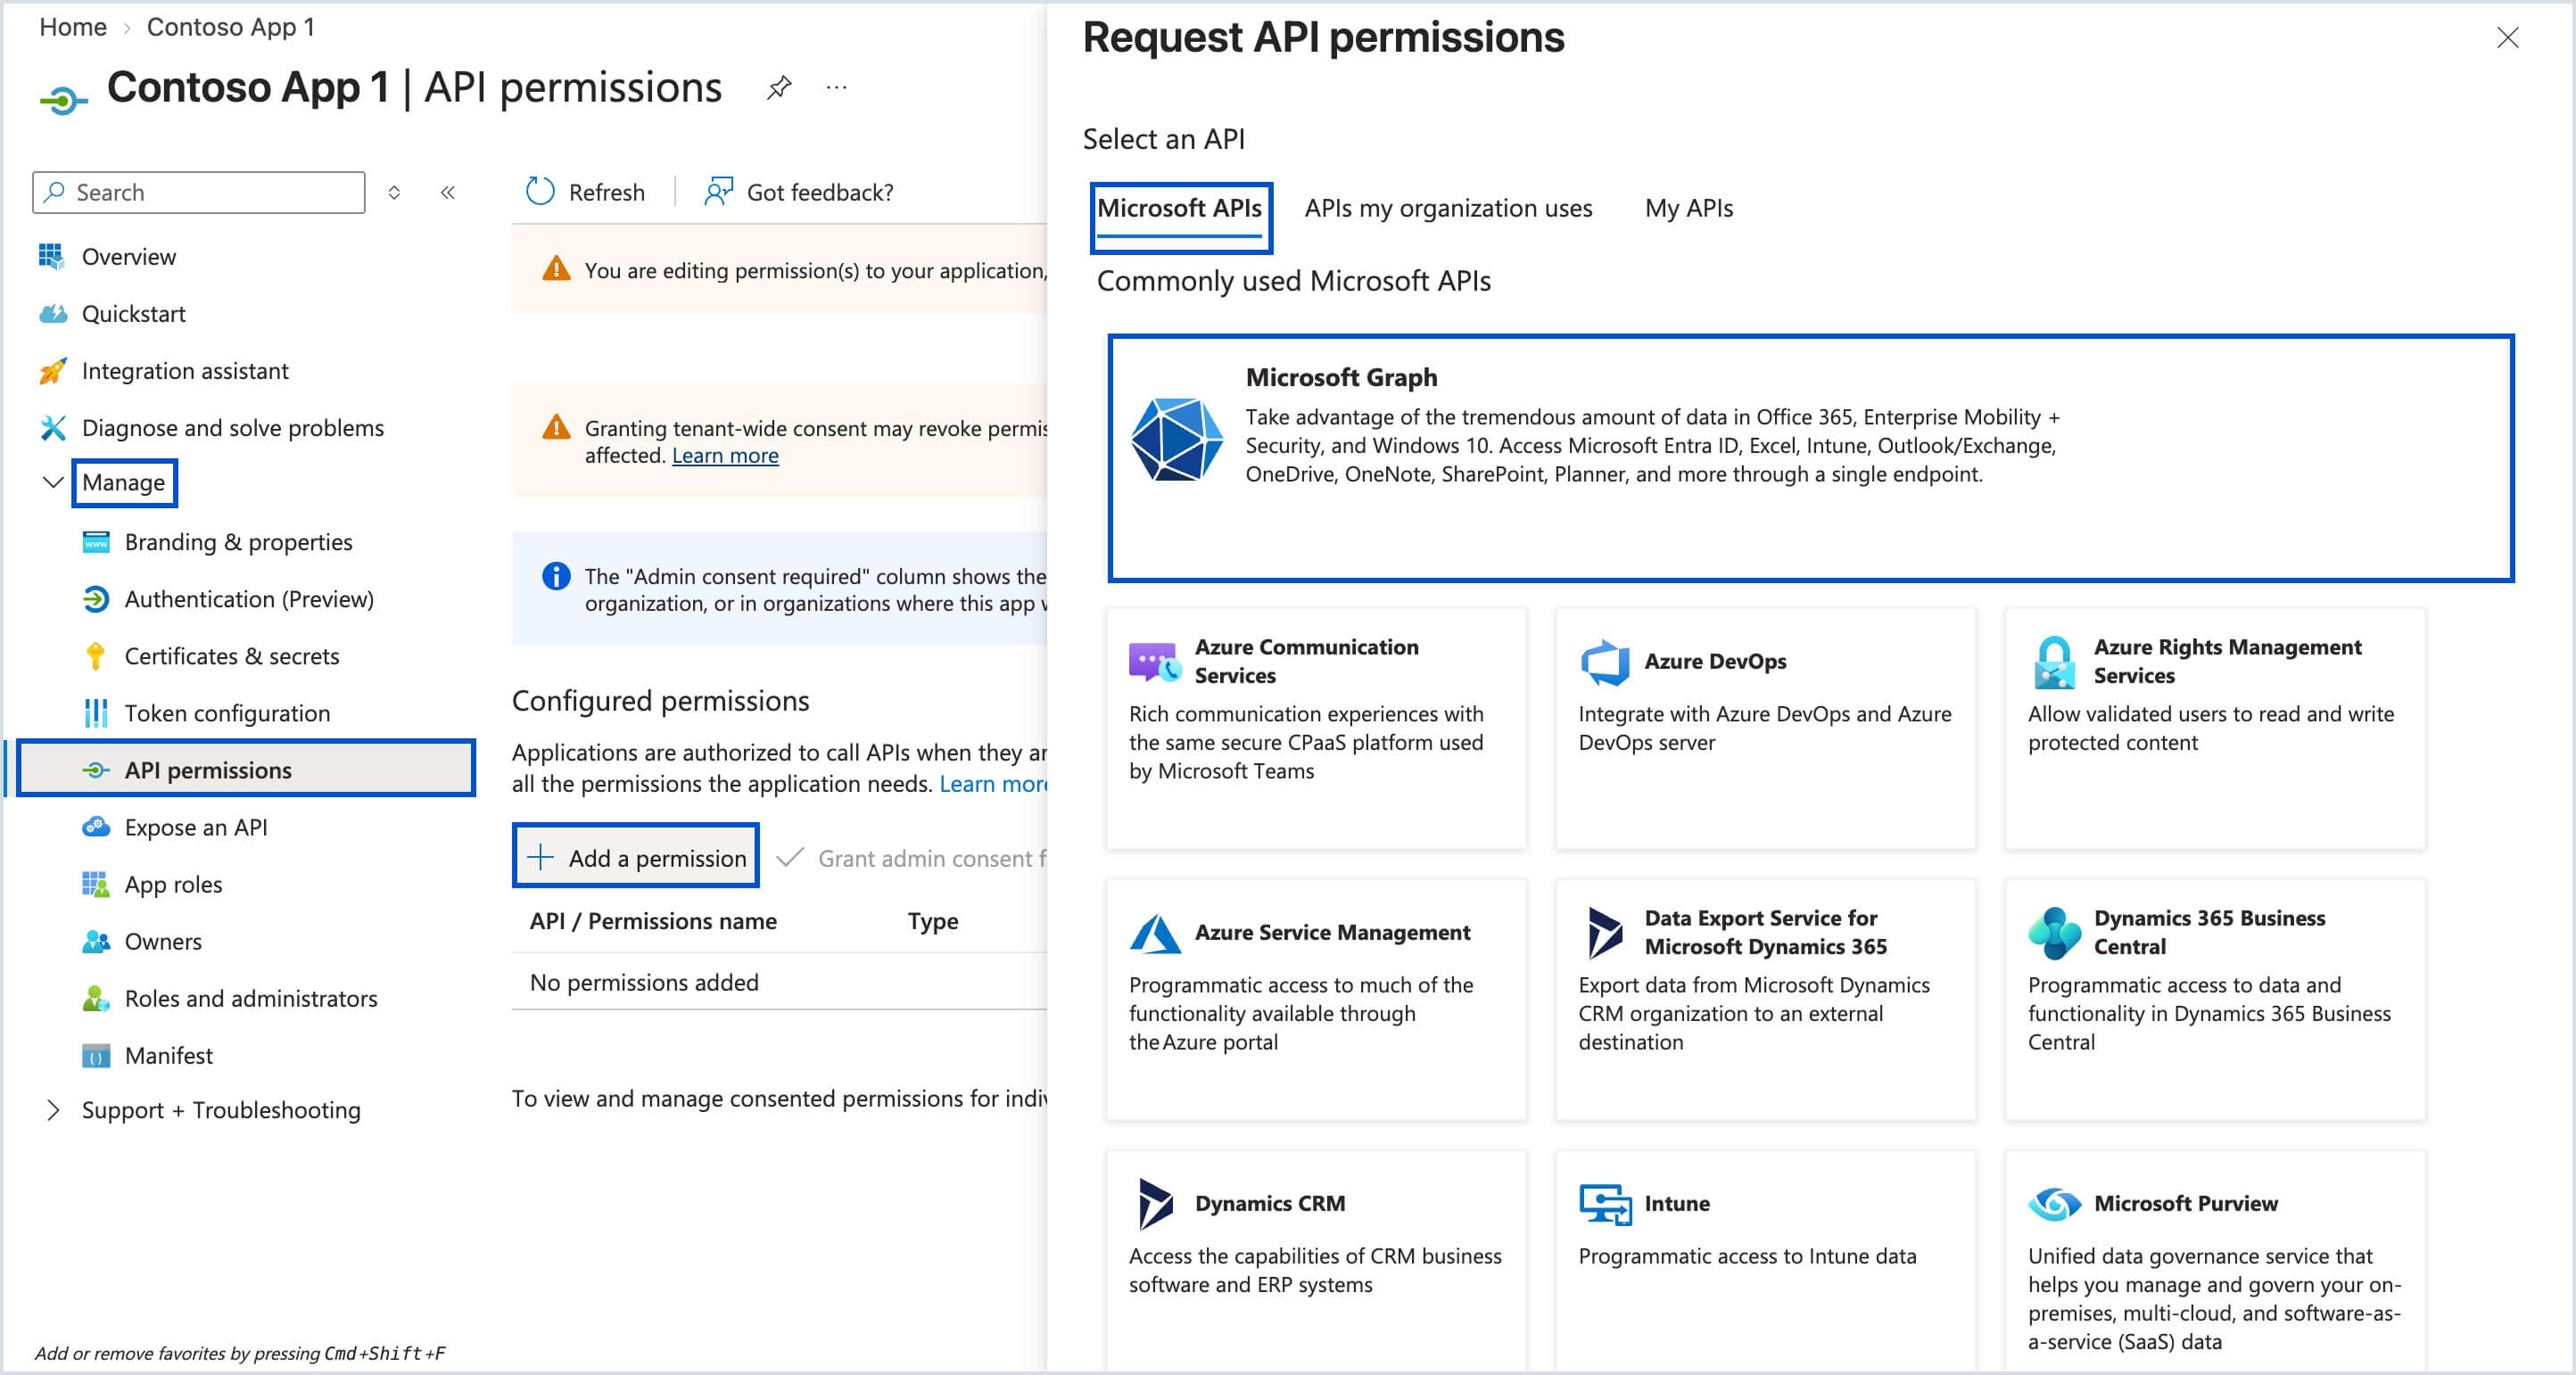The width and height of the screenshot is (2576, 1375).
Task: Click the Azure DevOps logo icon
Action: pos(1605,661)
